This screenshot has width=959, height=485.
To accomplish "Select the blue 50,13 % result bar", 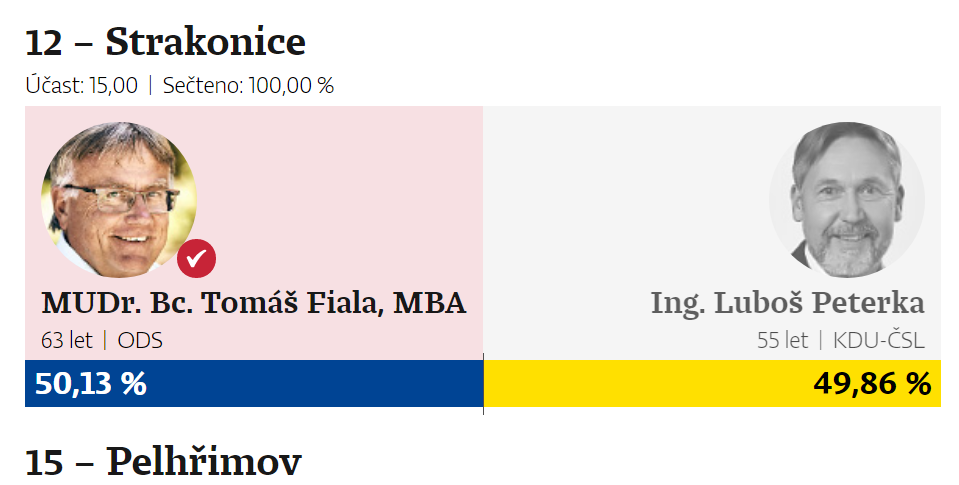I will [254, 384].
